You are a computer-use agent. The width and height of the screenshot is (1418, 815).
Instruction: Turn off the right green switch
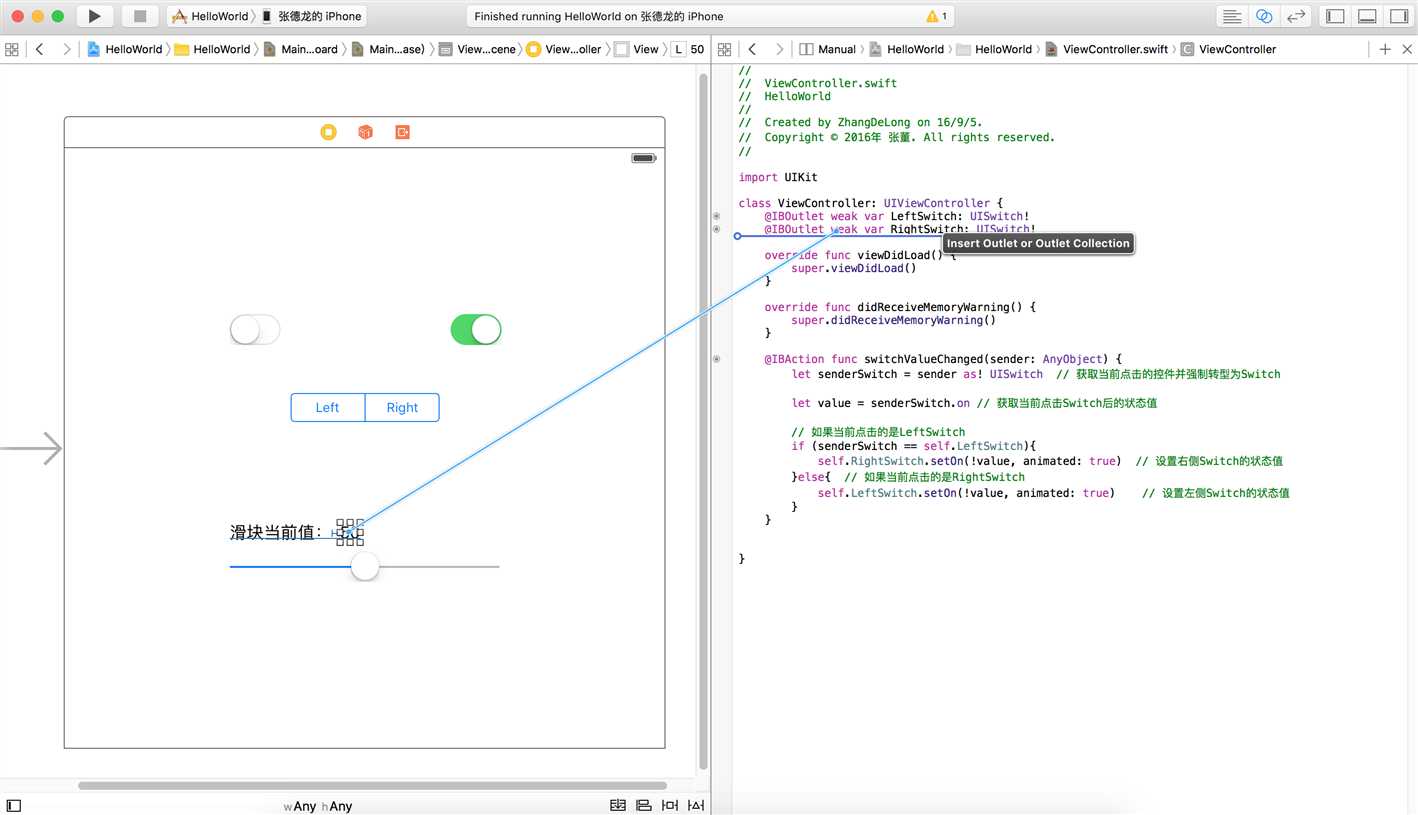[476, 329]
